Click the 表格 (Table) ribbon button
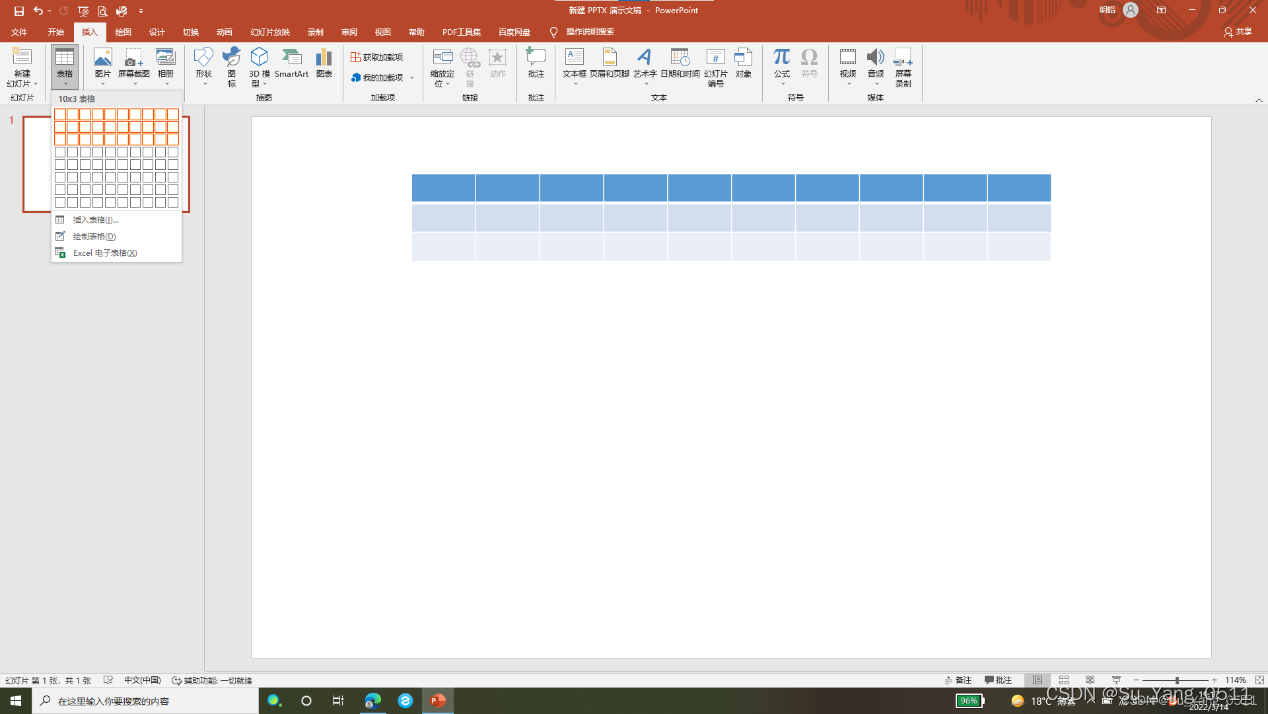The height and width of the screenshot is (714, 1268). (64, 67)
